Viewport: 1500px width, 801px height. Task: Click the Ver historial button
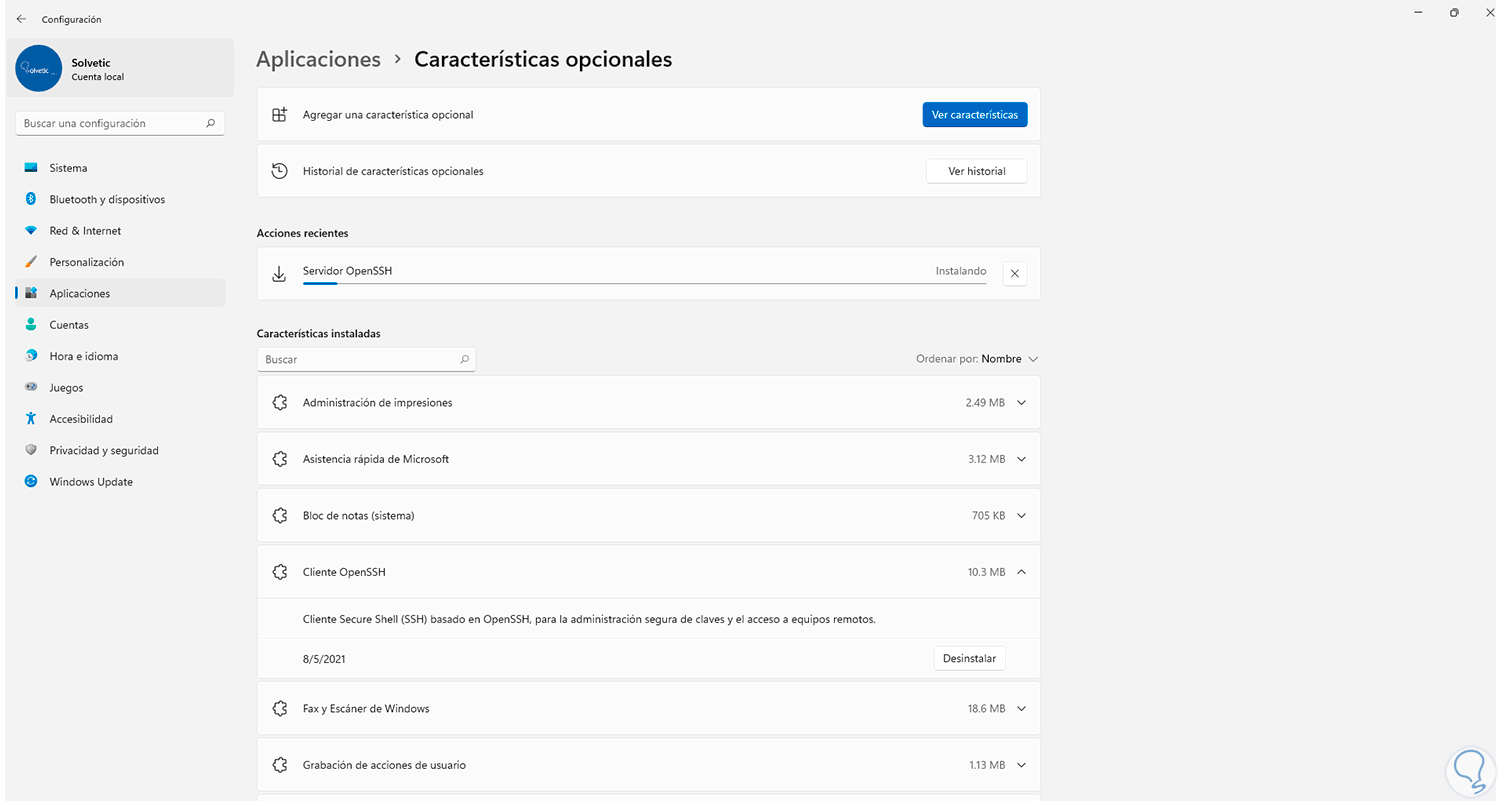(x=976, y=171)
